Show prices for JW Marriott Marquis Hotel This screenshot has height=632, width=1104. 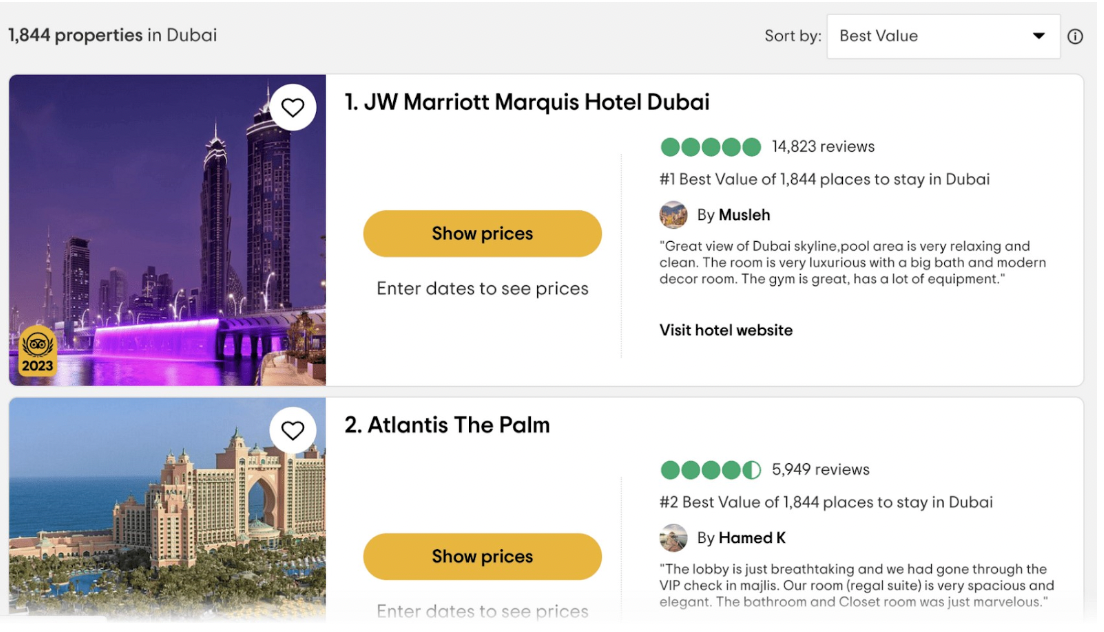pos(482,233)
